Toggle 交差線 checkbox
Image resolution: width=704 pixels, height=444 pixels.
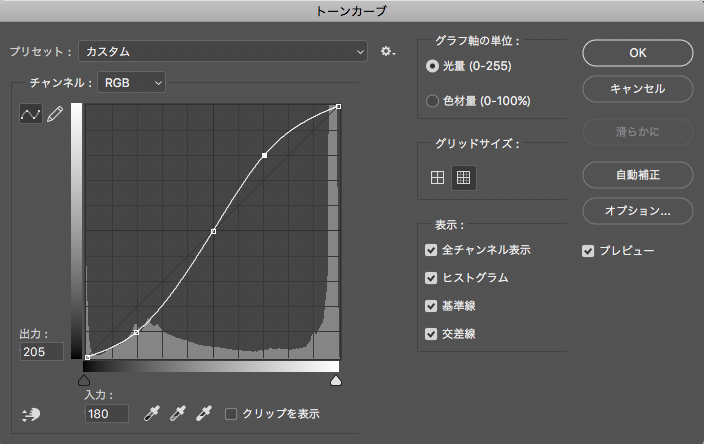(431, 334)
